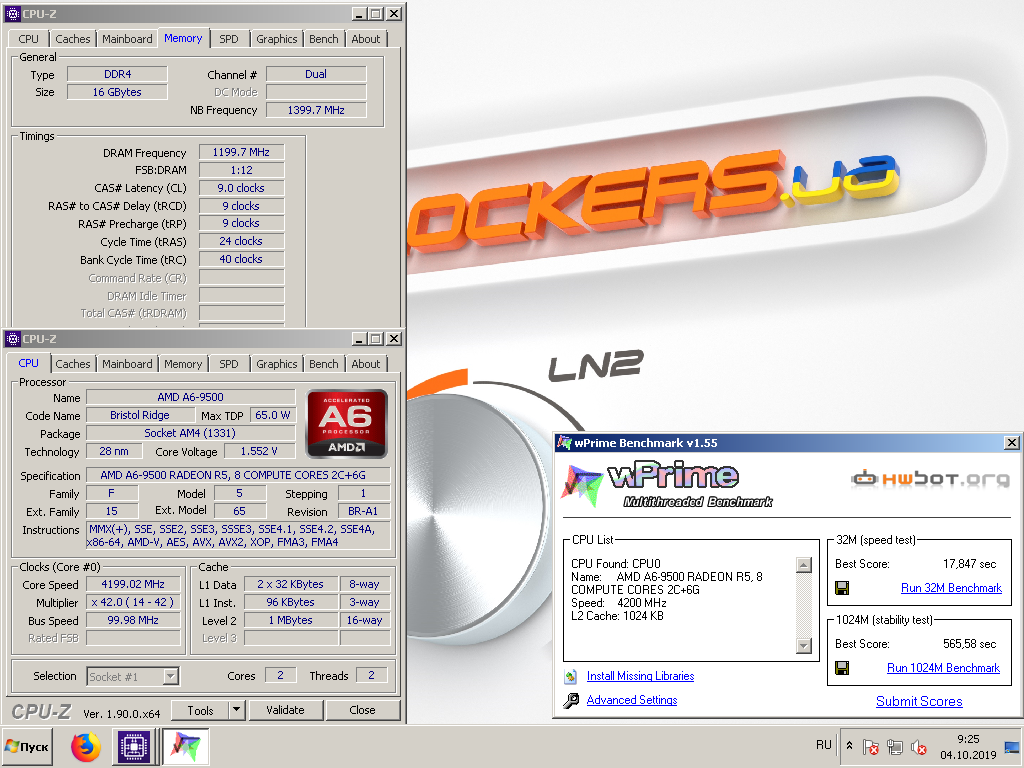Click the 1024M best score 565,58 sec

point(969,644)
